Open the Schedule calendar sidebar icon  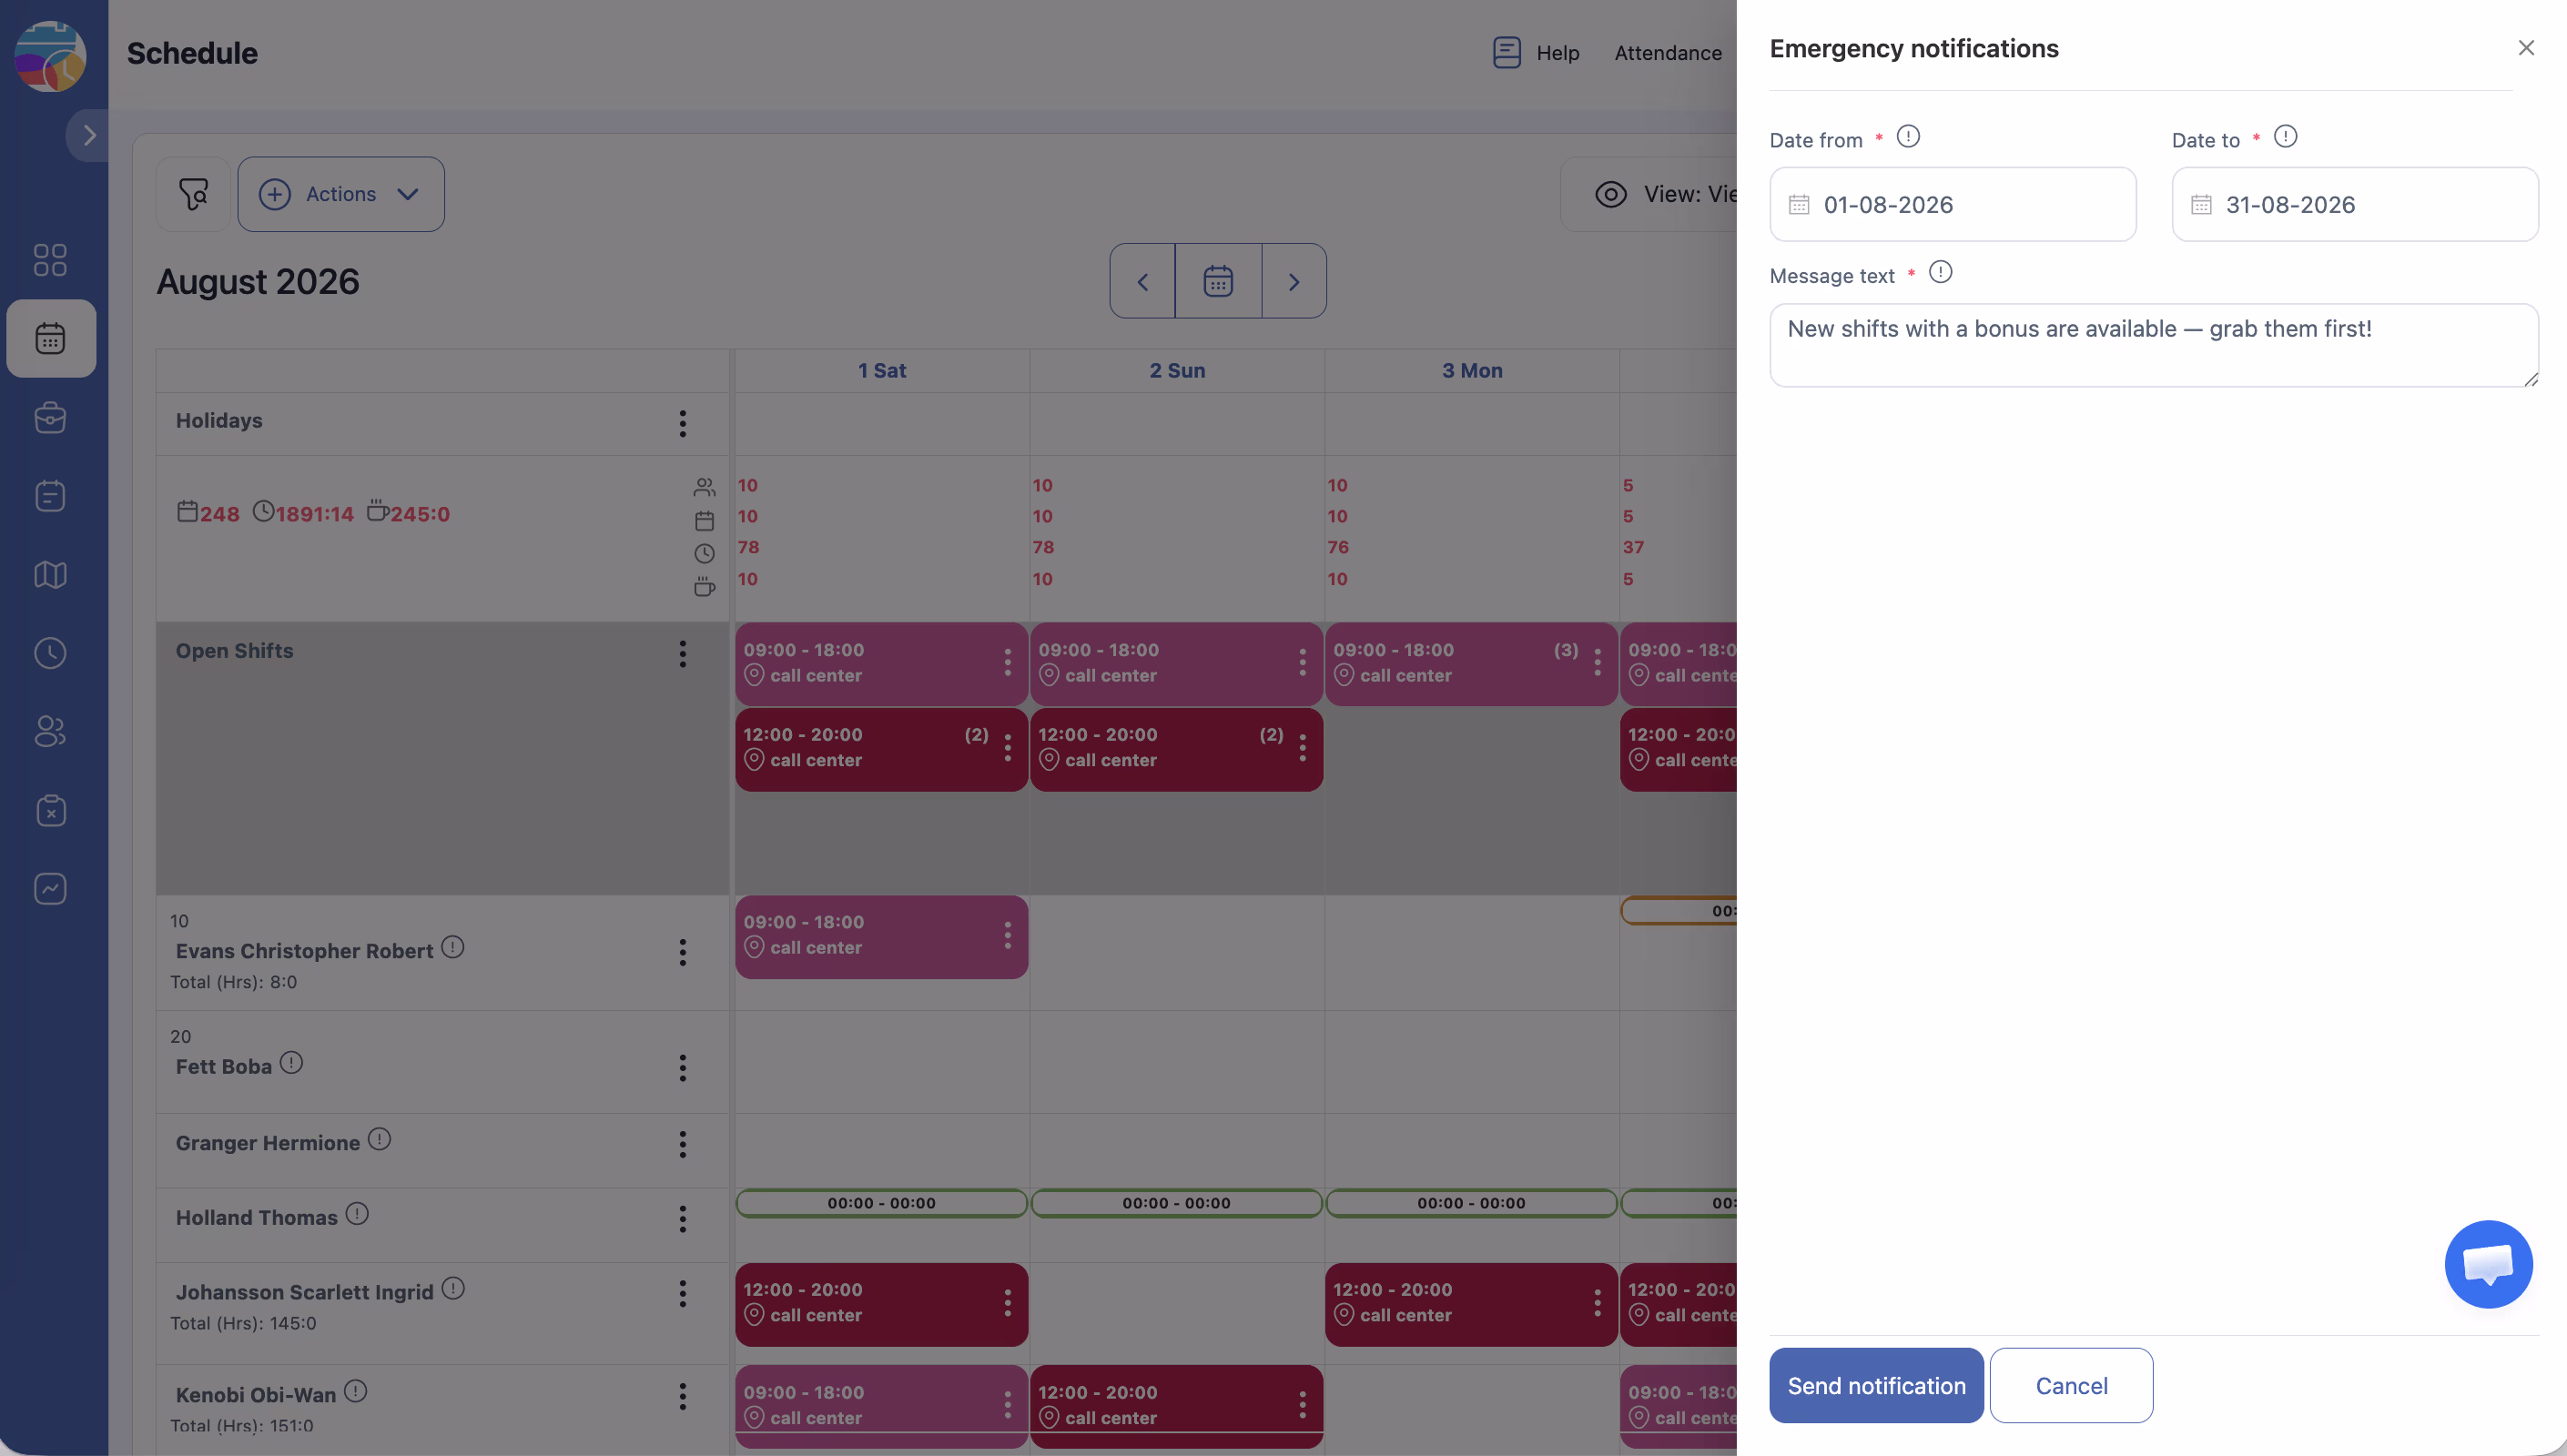point(50,338)
